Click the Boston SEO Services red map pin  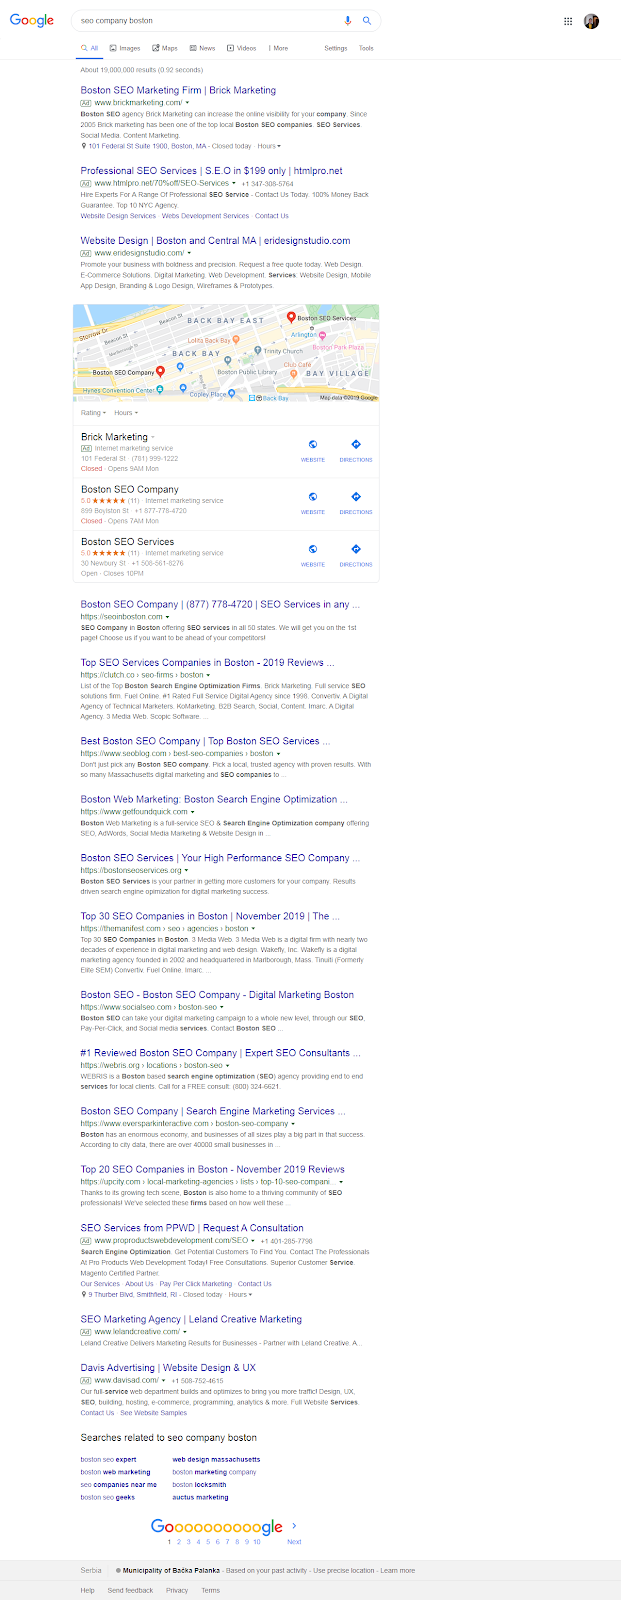291,317
